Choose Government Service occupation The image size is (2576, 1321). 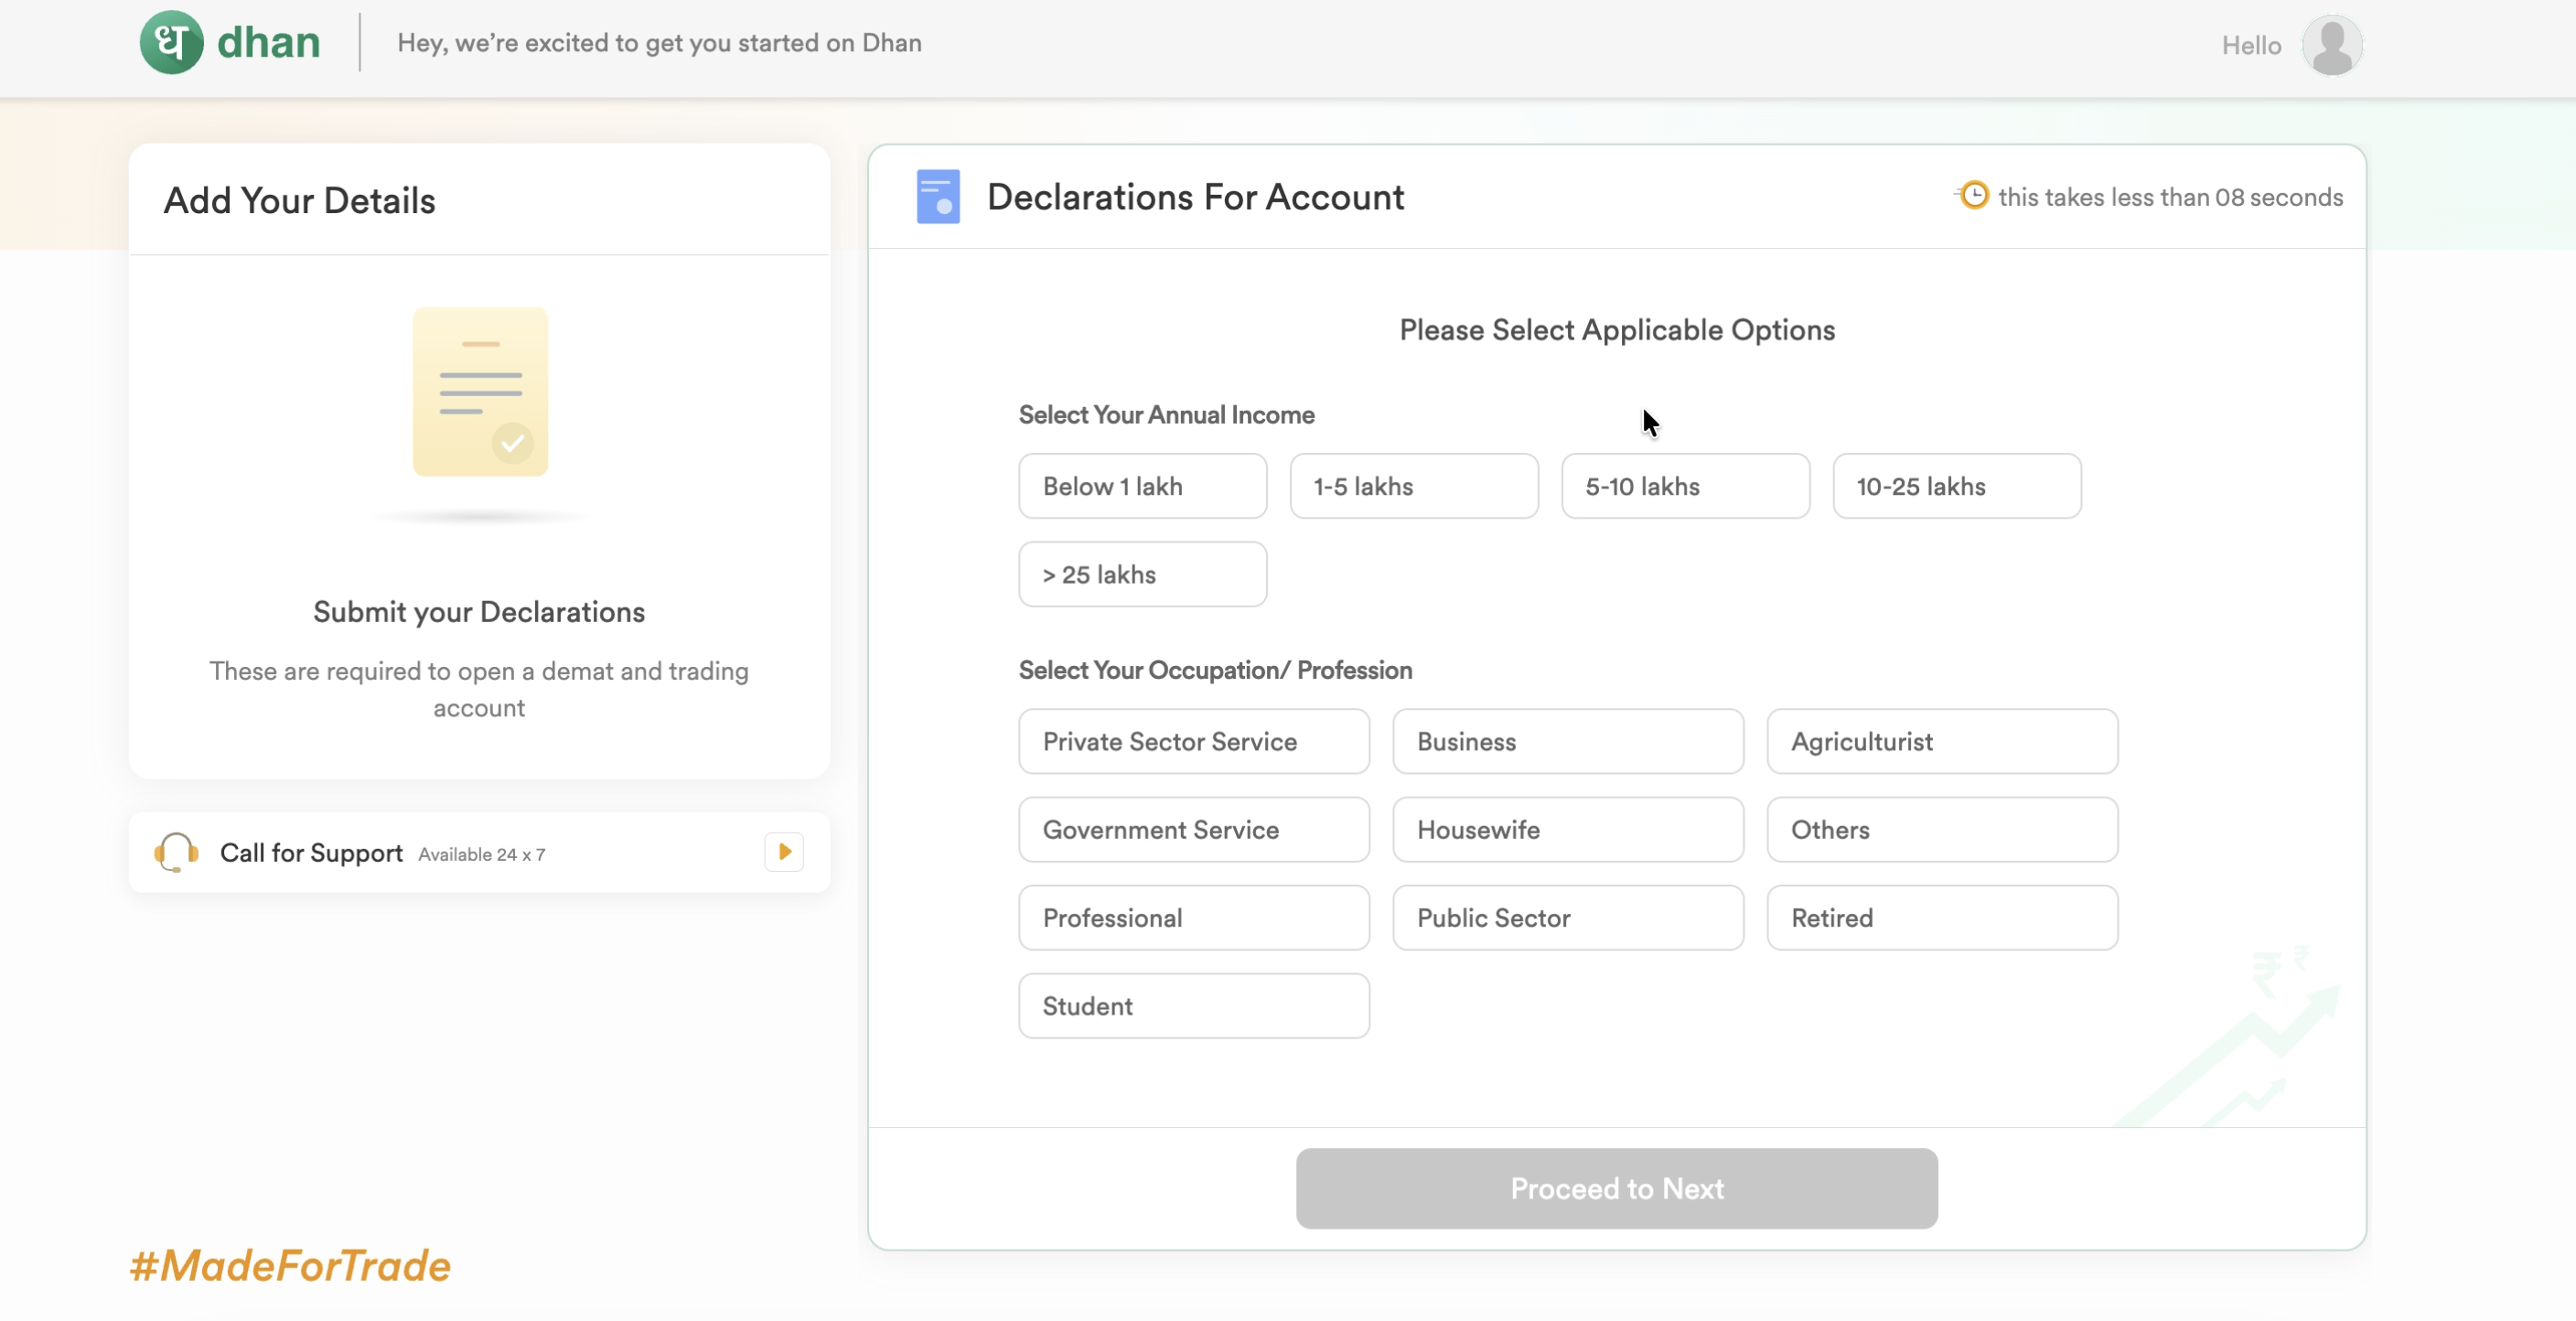[x=1194, y=829]
